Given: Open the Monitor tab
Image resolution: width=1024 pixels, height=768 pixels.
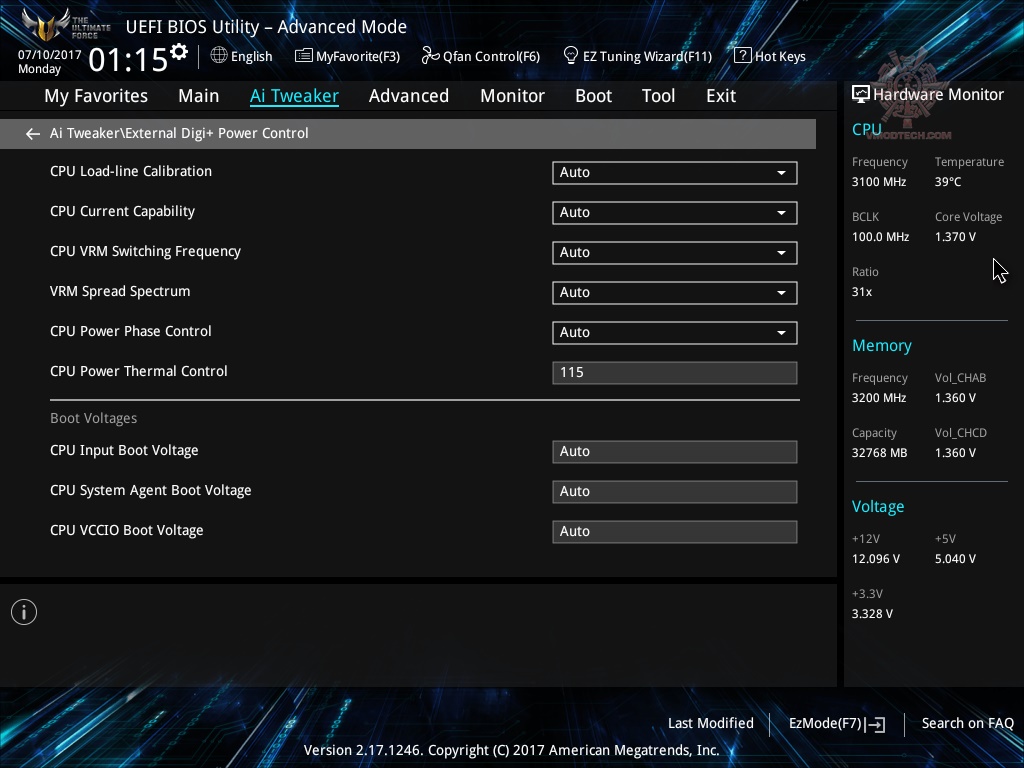Looking at the screenshot, I should [513, 96].
